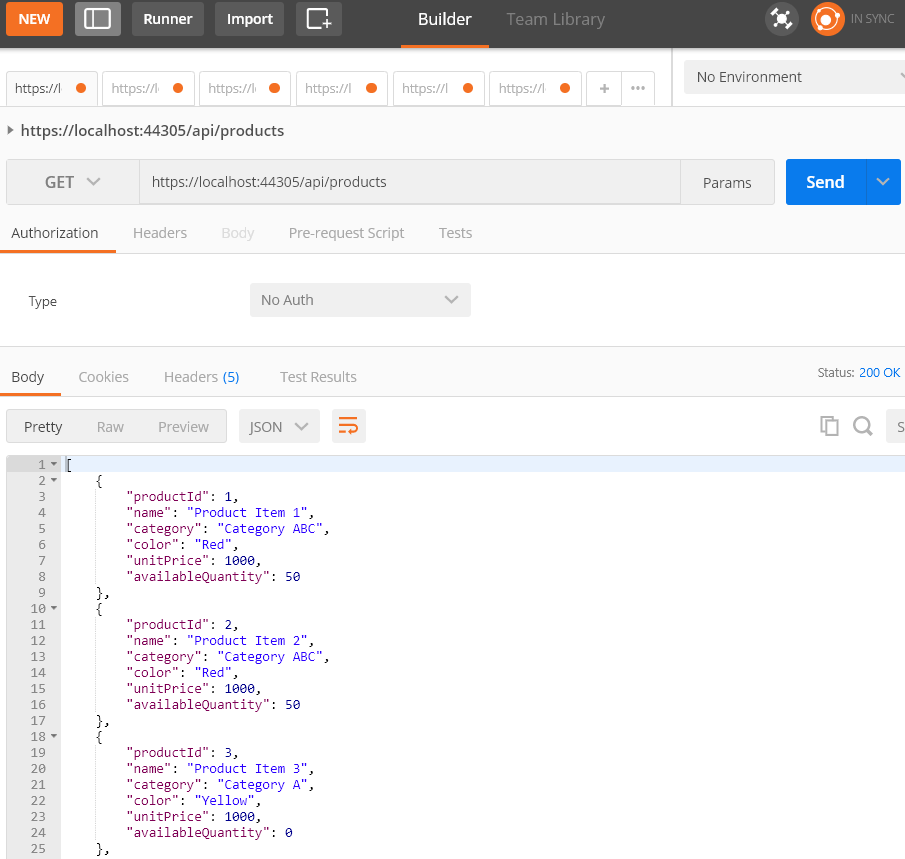The width and height of the screenshot is (905, 859).
Task: Open the No Auth type dropdown
Action: click(359, 300)
